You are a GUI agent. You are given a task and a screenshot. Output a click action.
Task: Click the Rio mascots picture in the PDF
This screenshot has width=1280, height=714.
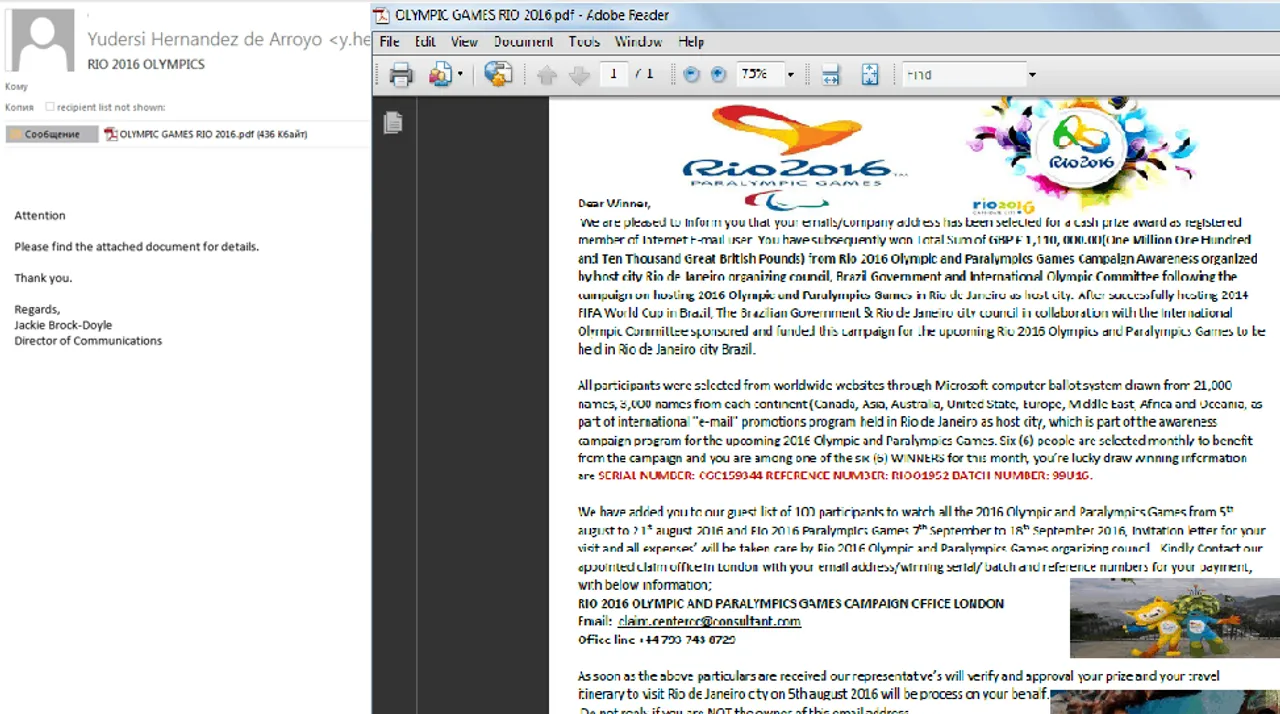click(1175, 618)
